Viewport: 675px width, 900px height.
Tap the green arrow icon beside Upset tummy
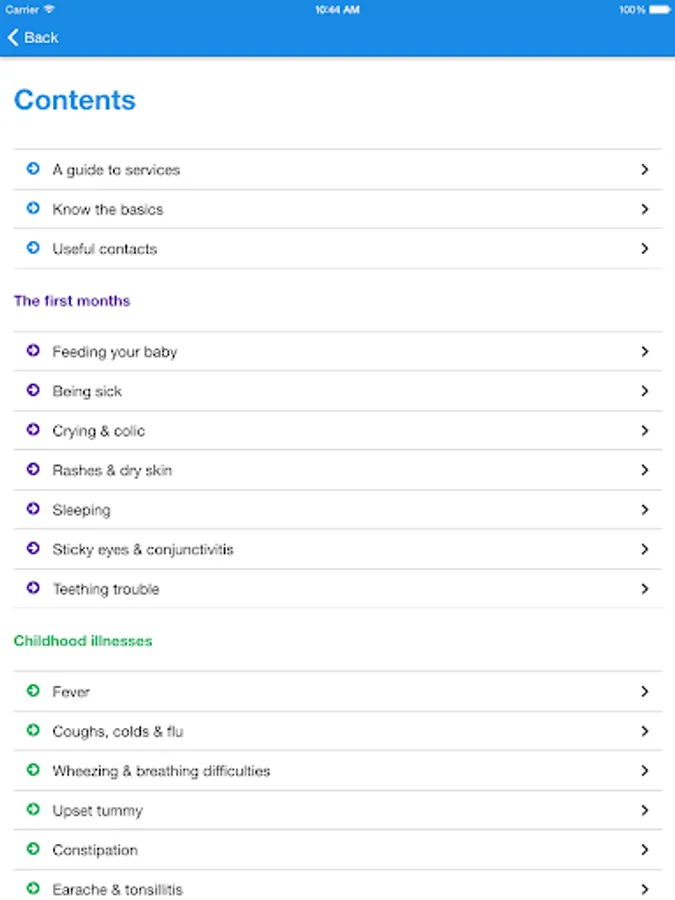click(x=33, y=811)
